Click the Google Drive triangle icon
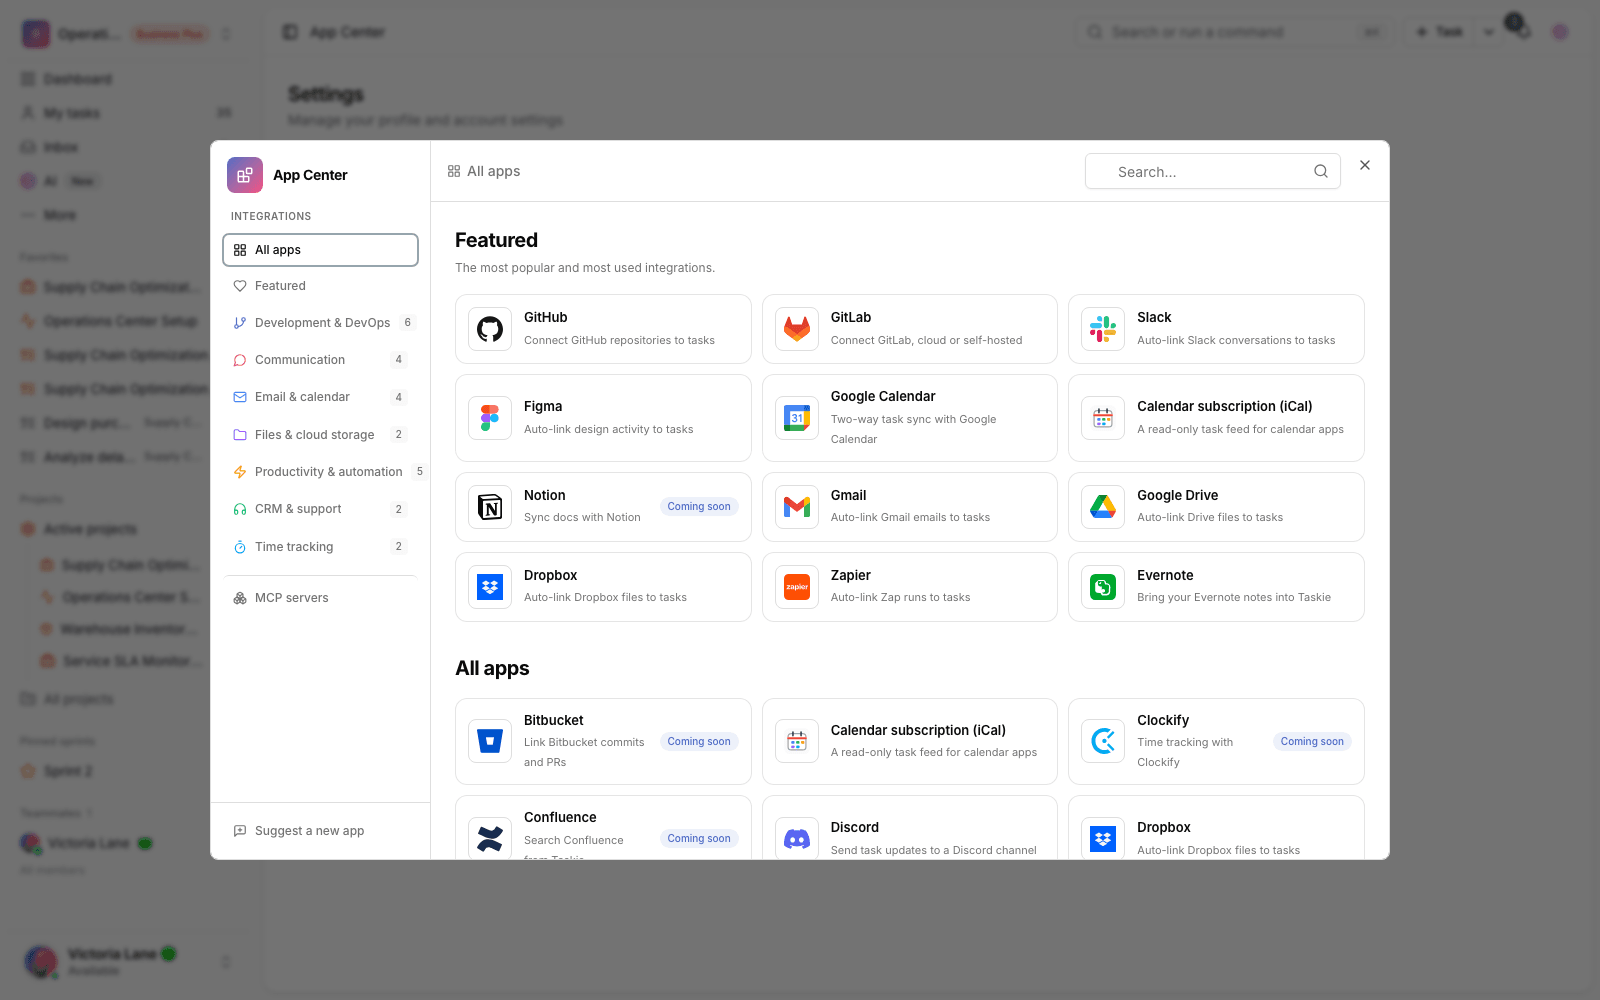Viewport: 1600px width, 1000px height. (x=1103, y=507)
